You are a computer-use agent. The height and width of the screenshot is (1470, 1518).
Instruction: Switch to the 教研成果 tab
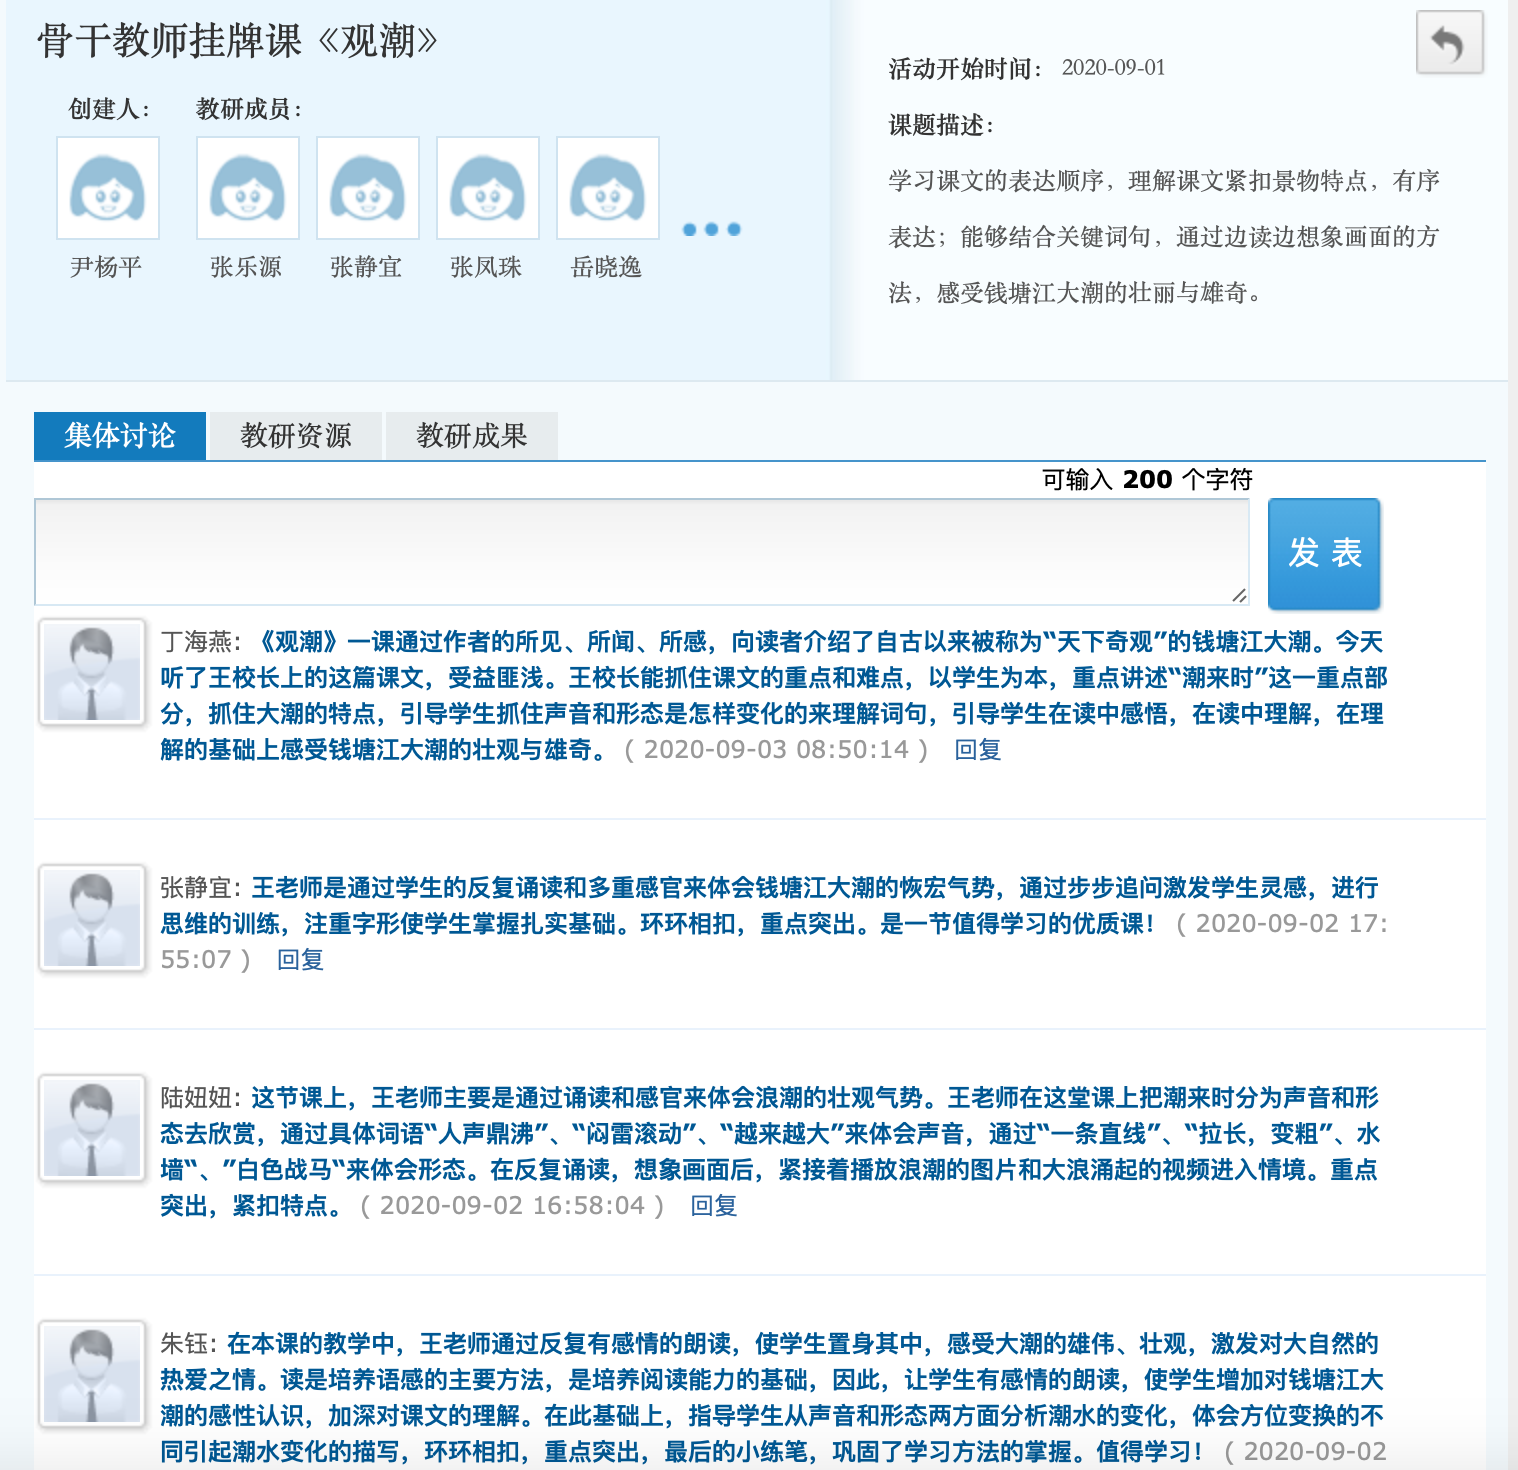(x=472, y=436)
